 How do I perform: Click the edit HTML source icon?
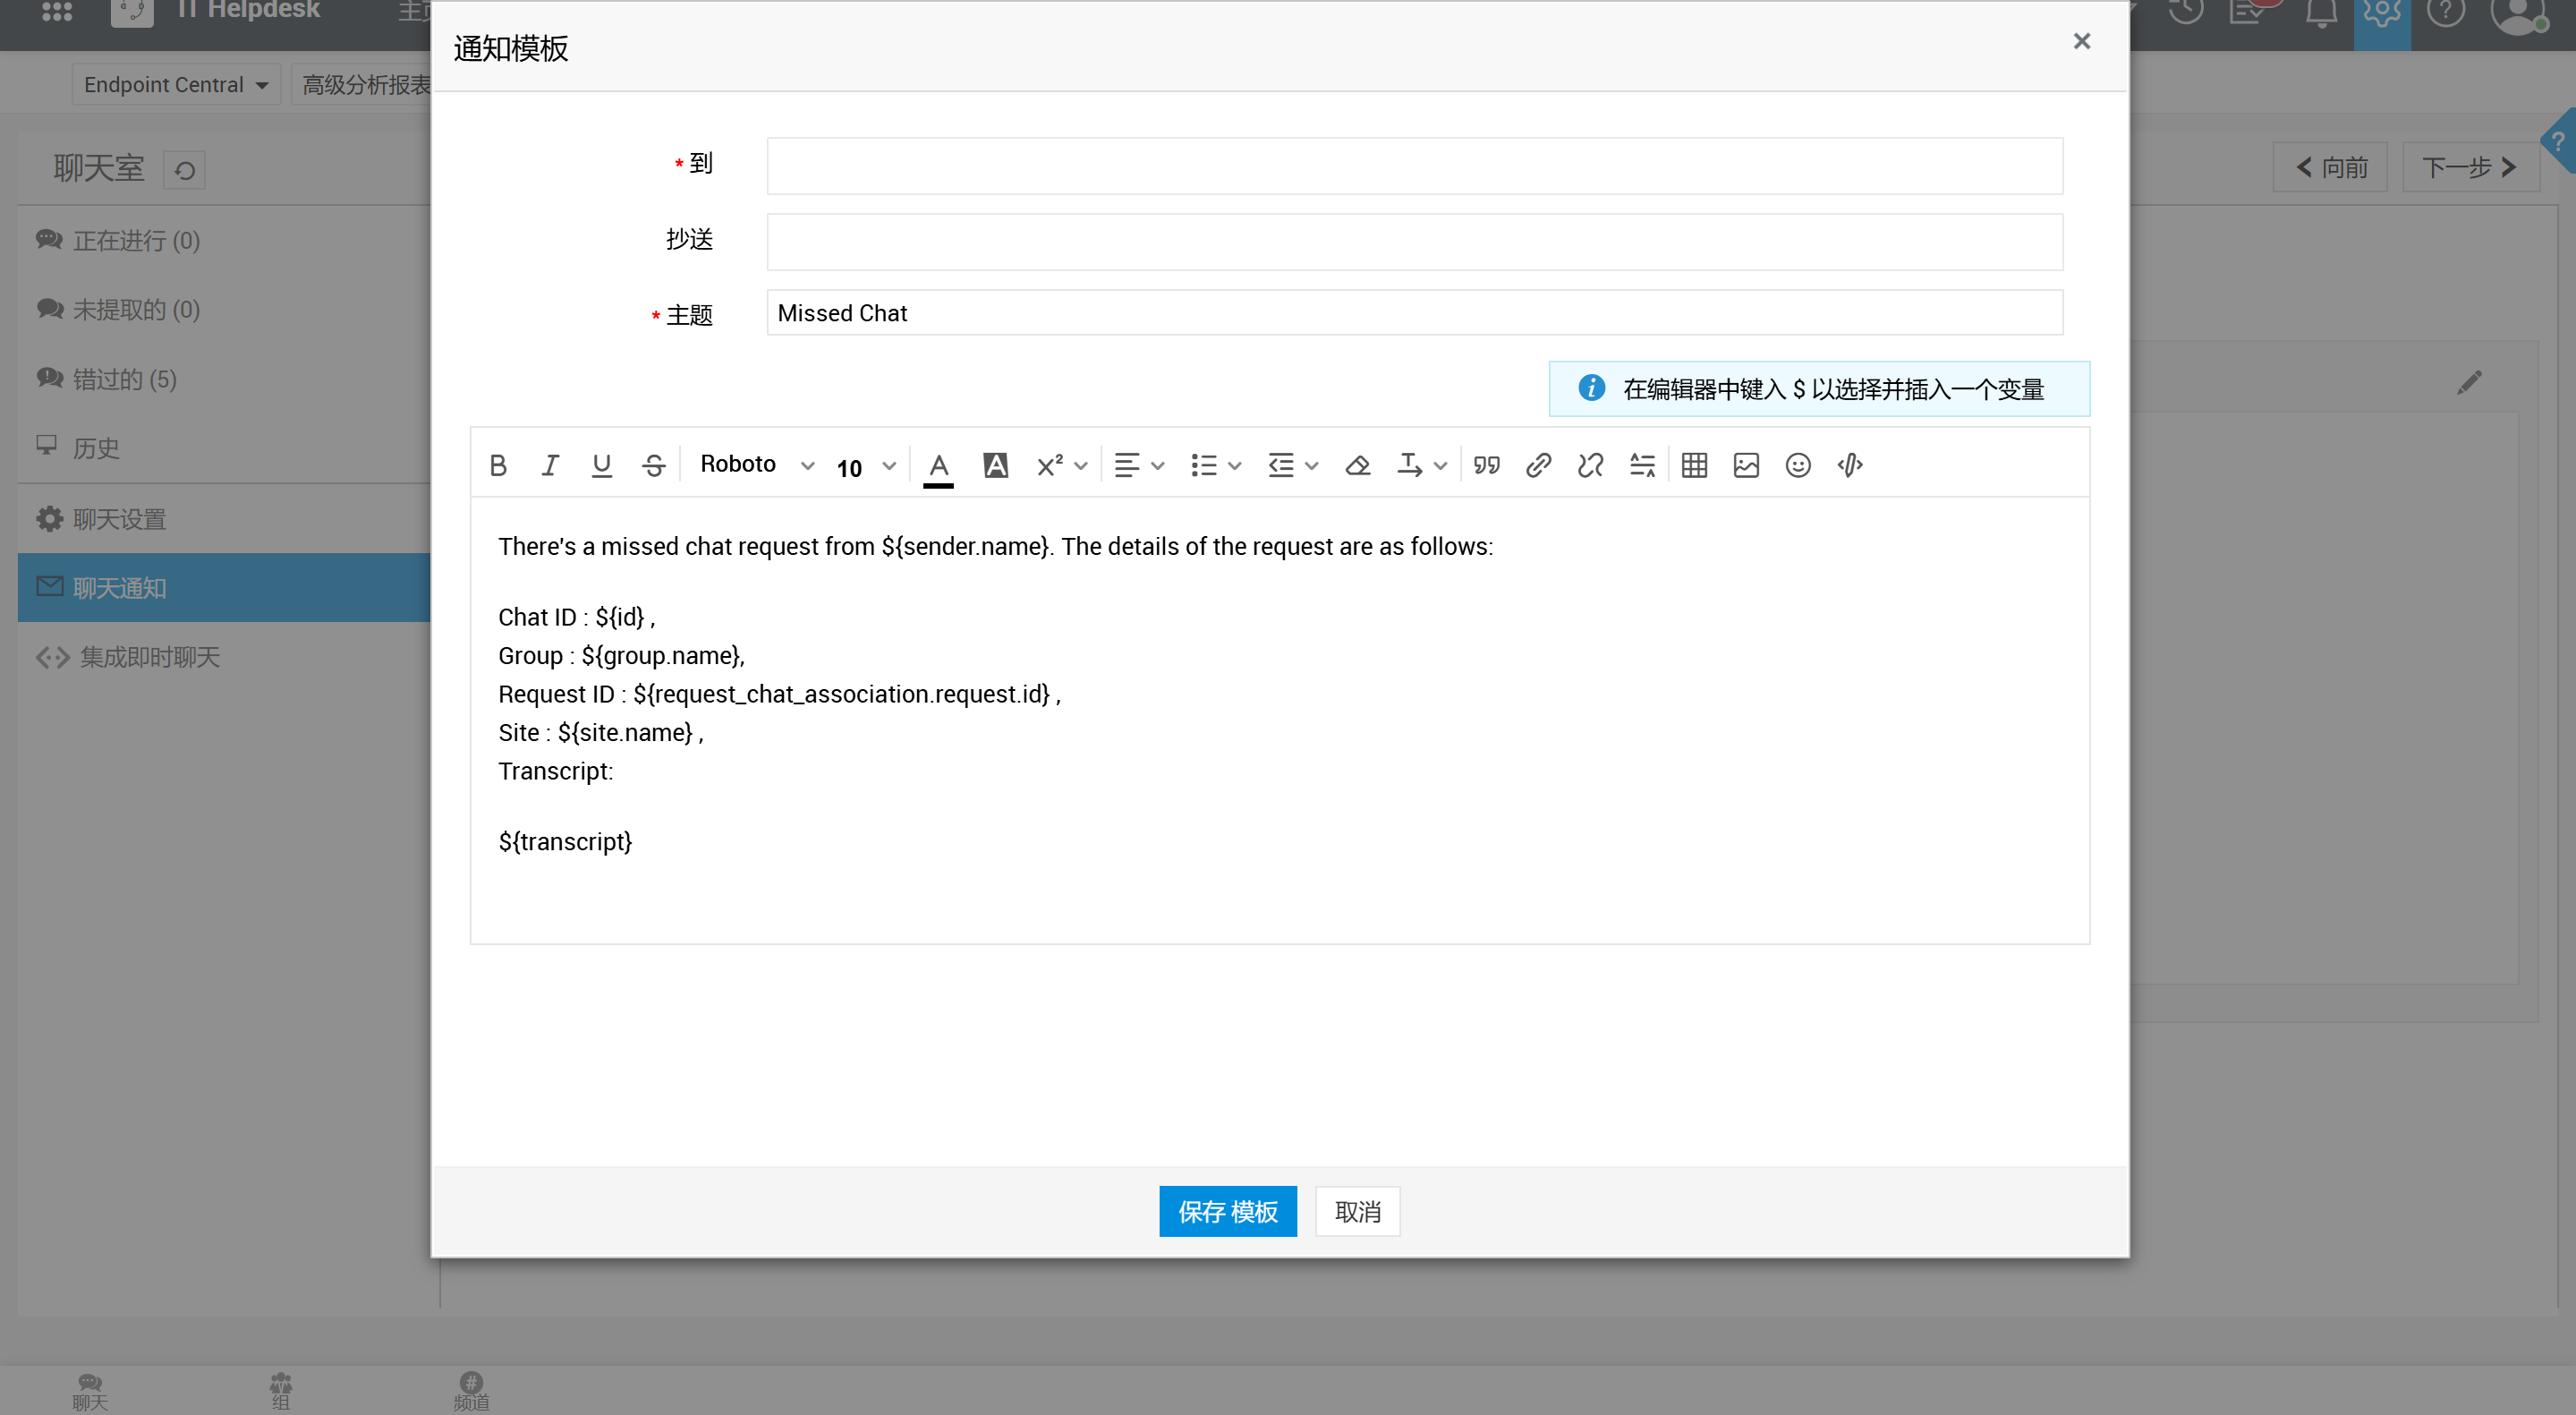click(1850, 465)
